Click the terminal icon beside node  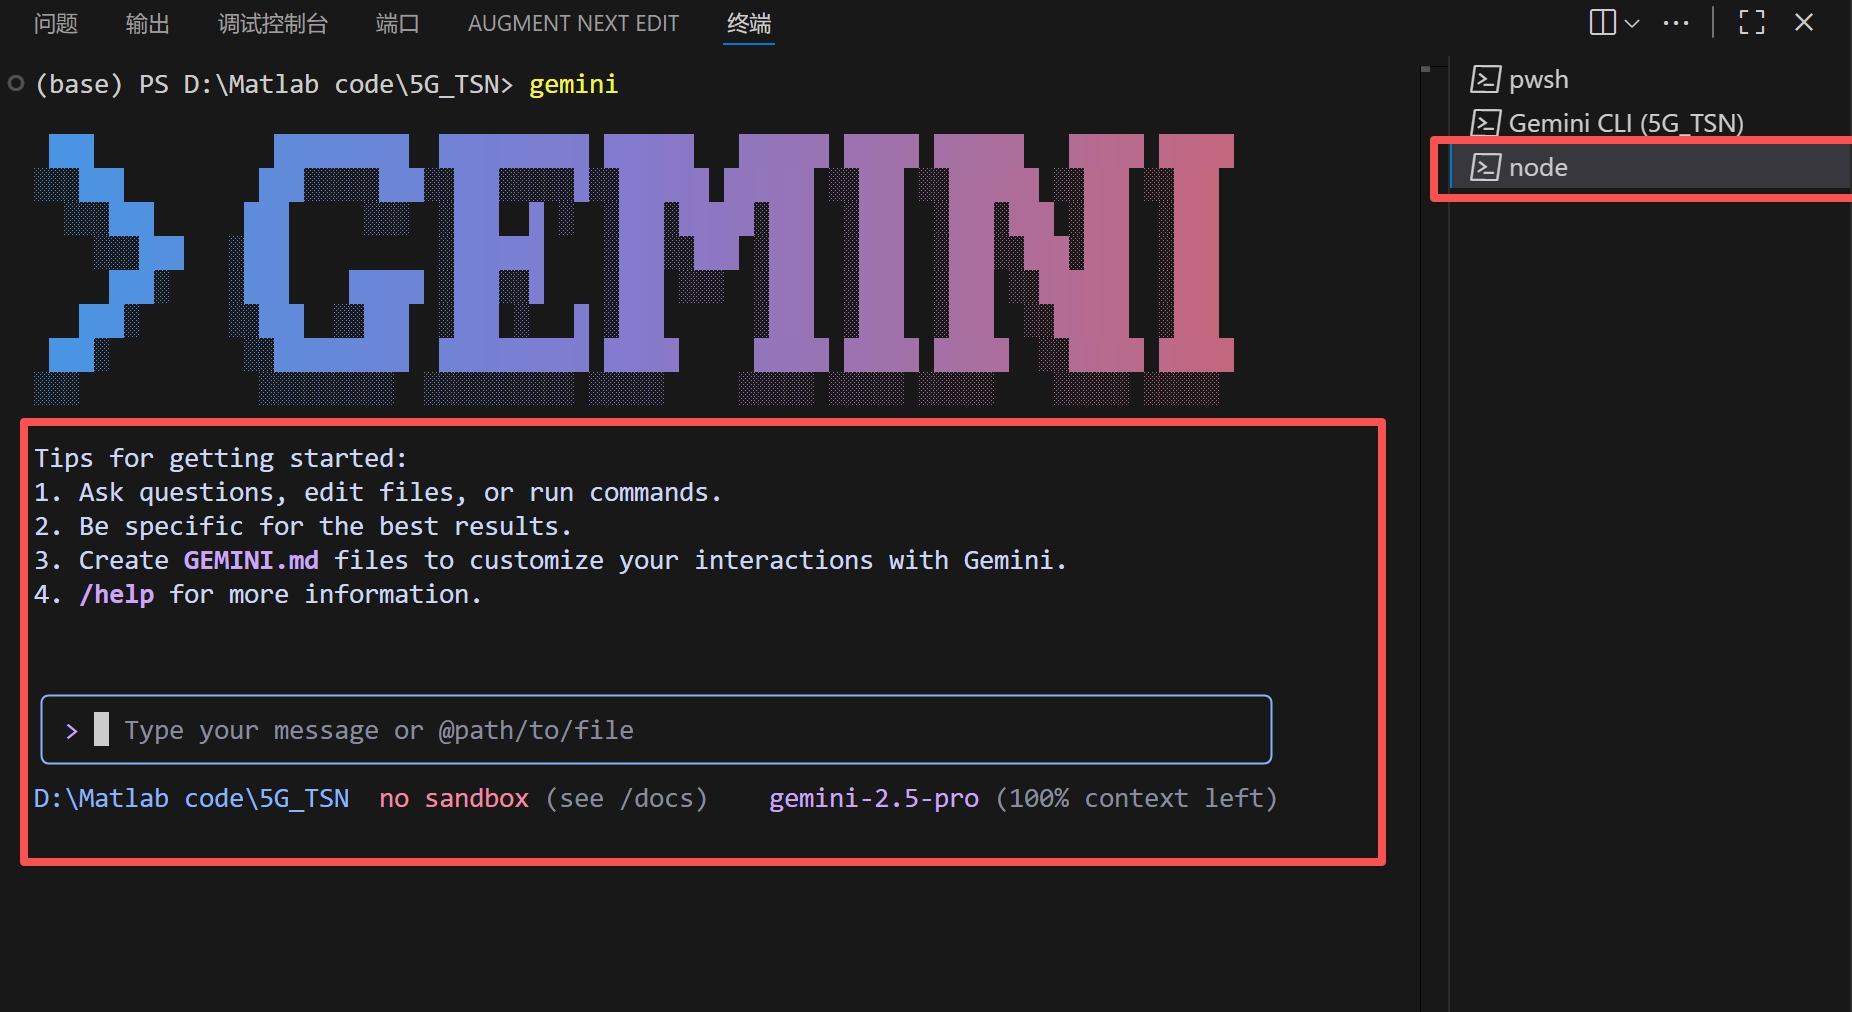[x=1486, y=167]
